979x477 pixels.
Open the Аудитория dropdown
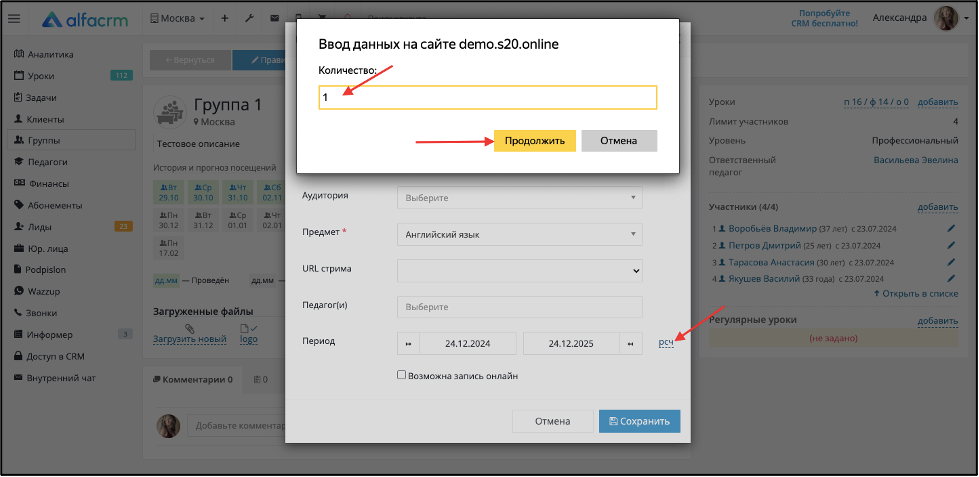[519, 198]
